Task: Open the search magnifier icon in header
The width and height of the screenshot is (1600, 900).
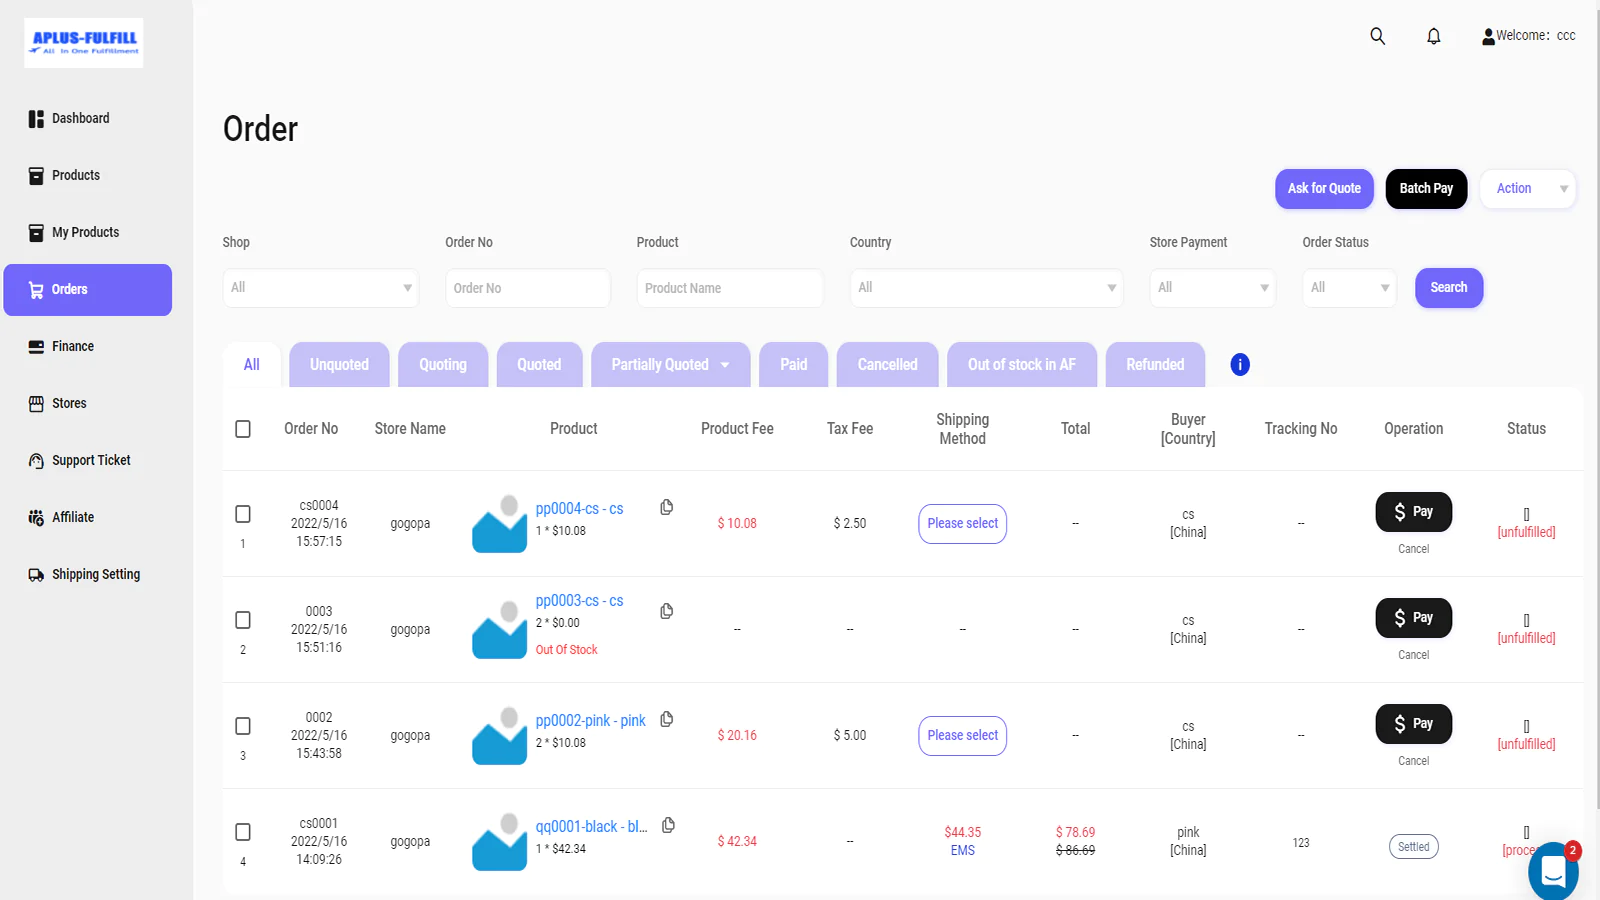Action: pyautogui.click(x=1377, y=36)
